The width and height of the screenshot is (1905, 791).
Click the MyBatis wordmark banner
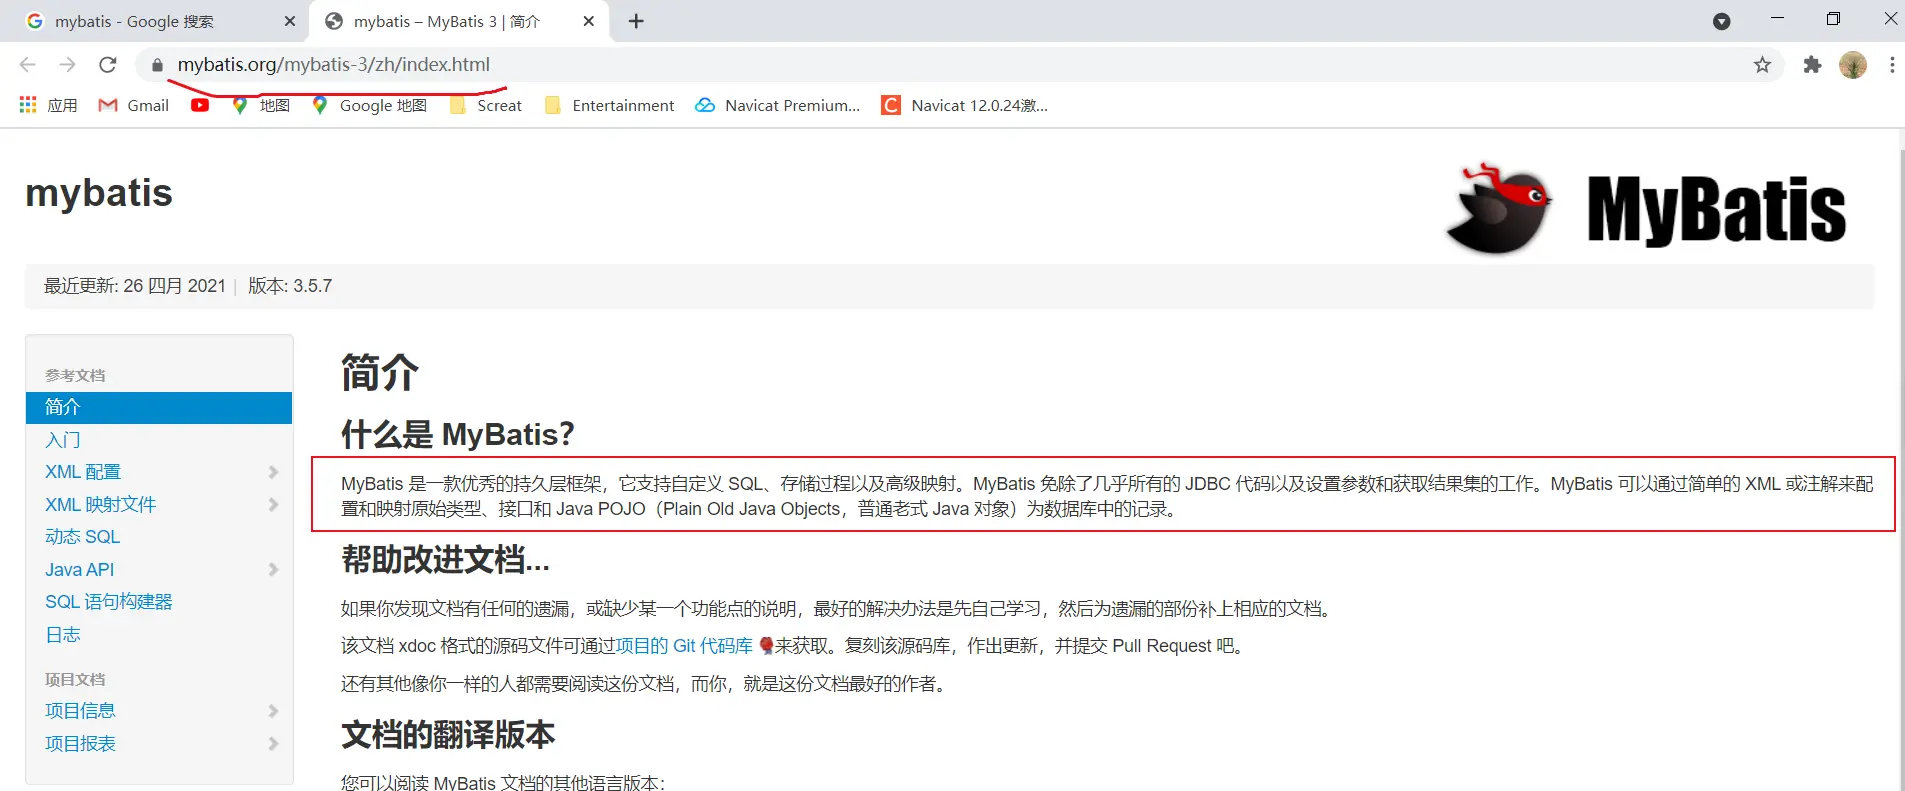[x=1716, y=209]
